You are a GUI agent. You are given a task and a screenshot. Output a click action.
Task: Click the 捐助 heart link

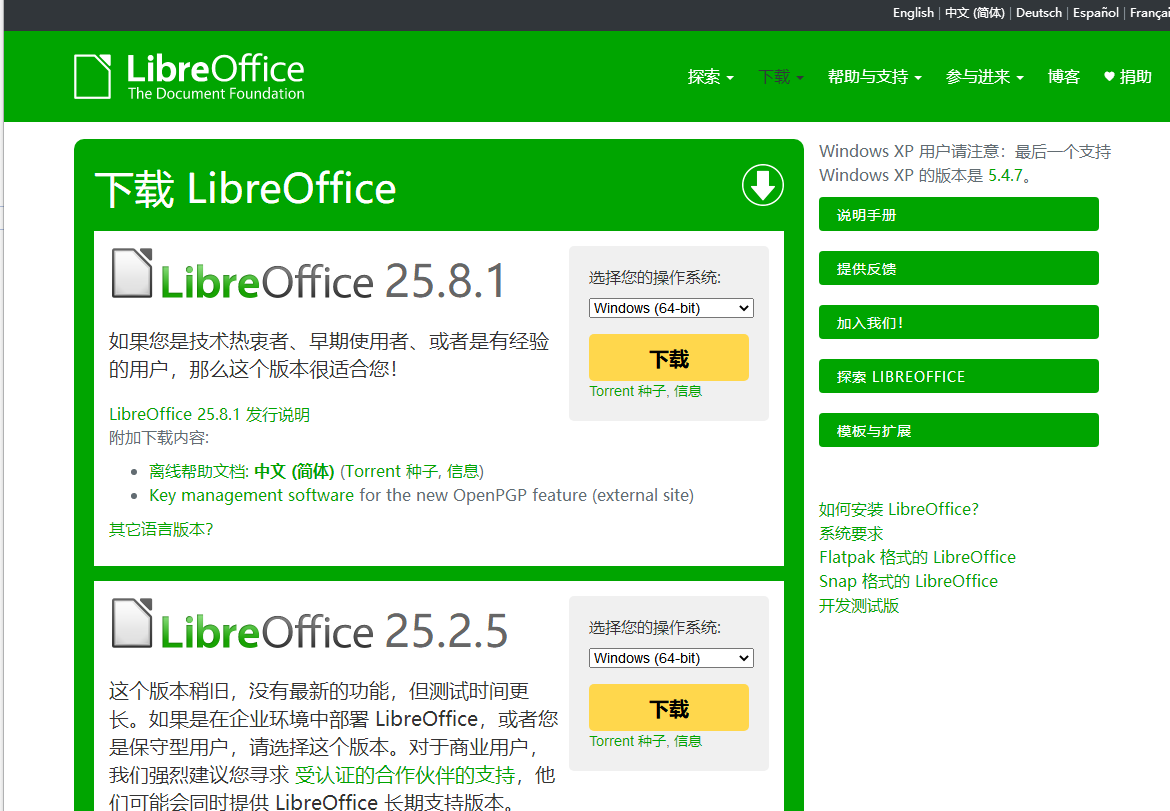(1127, 77)
